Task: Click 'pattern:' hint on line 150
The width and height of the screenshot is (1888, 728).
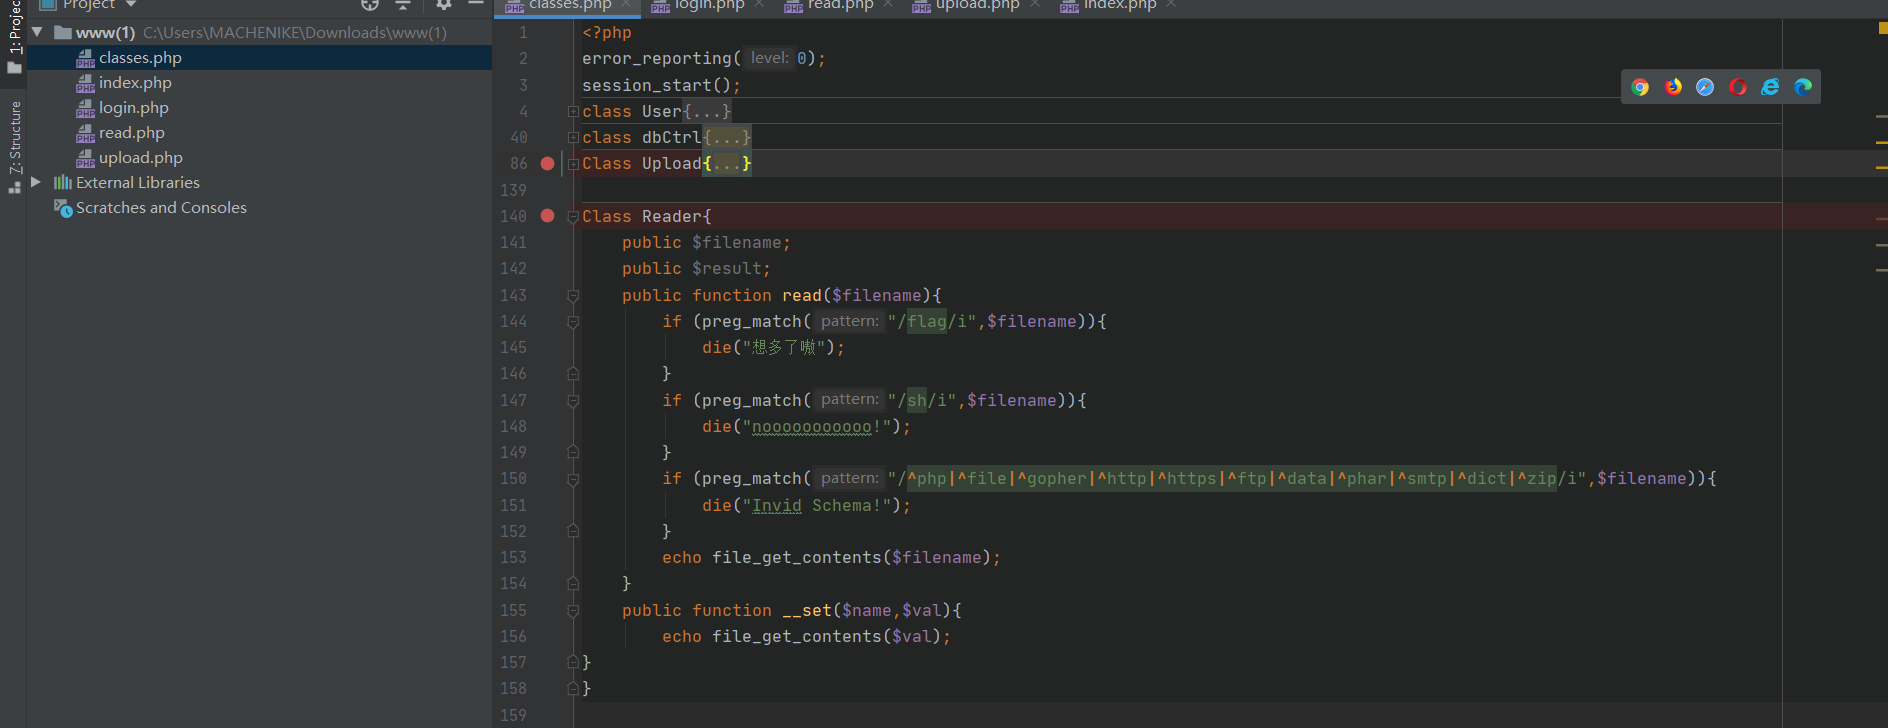Action: 849,478
